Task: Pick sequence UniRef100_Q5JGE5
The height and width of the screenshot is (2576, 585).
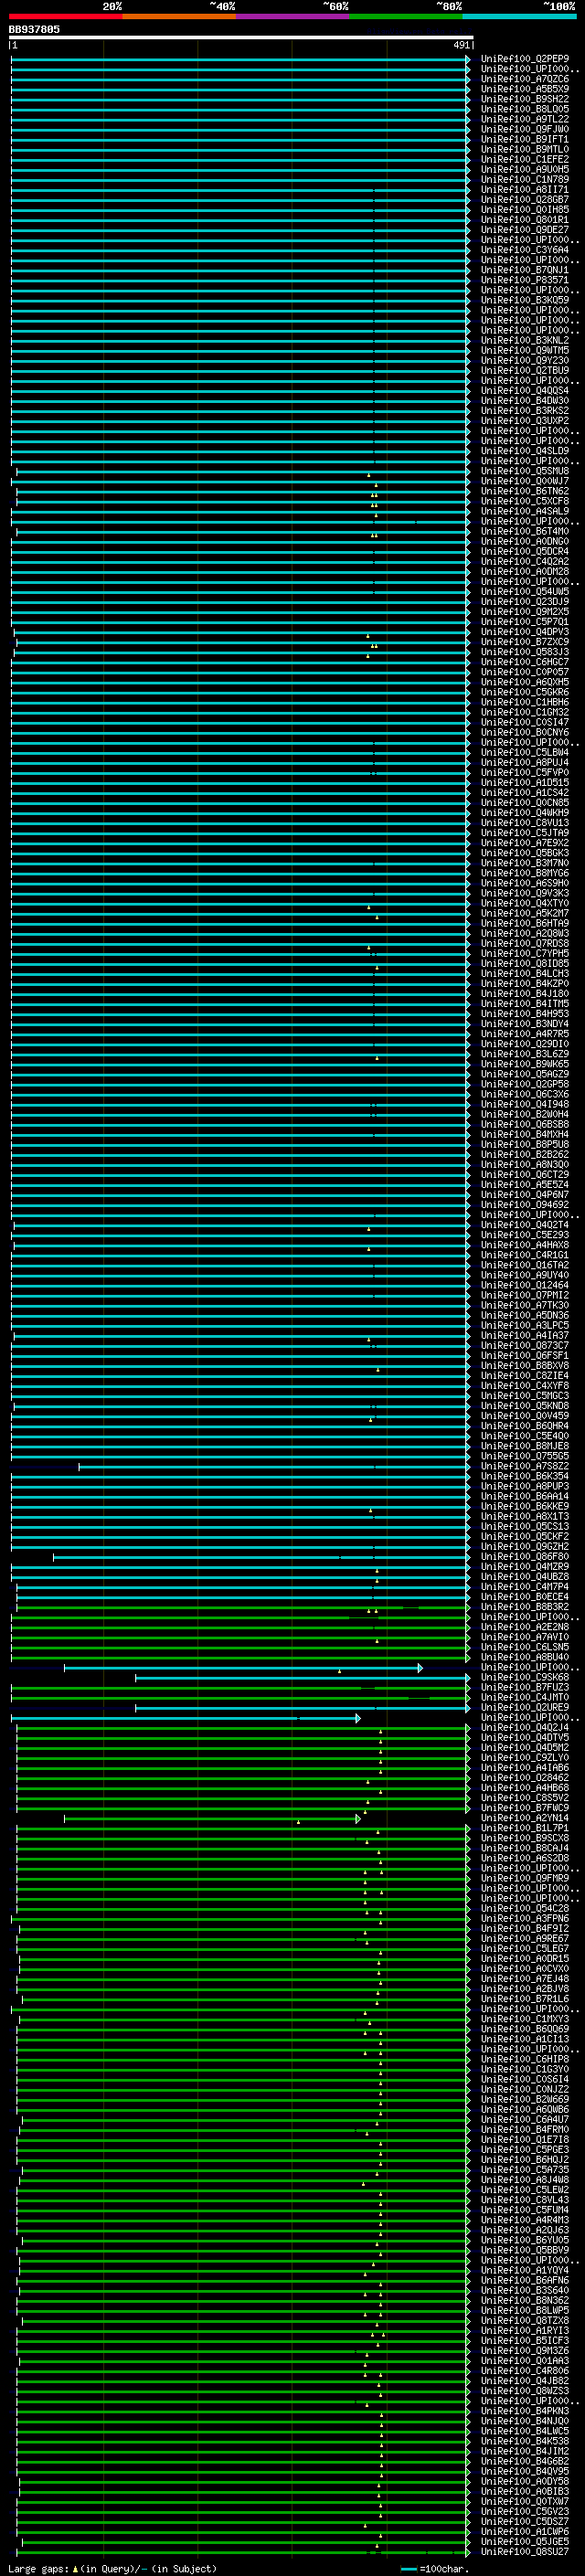Action: 524,2541
